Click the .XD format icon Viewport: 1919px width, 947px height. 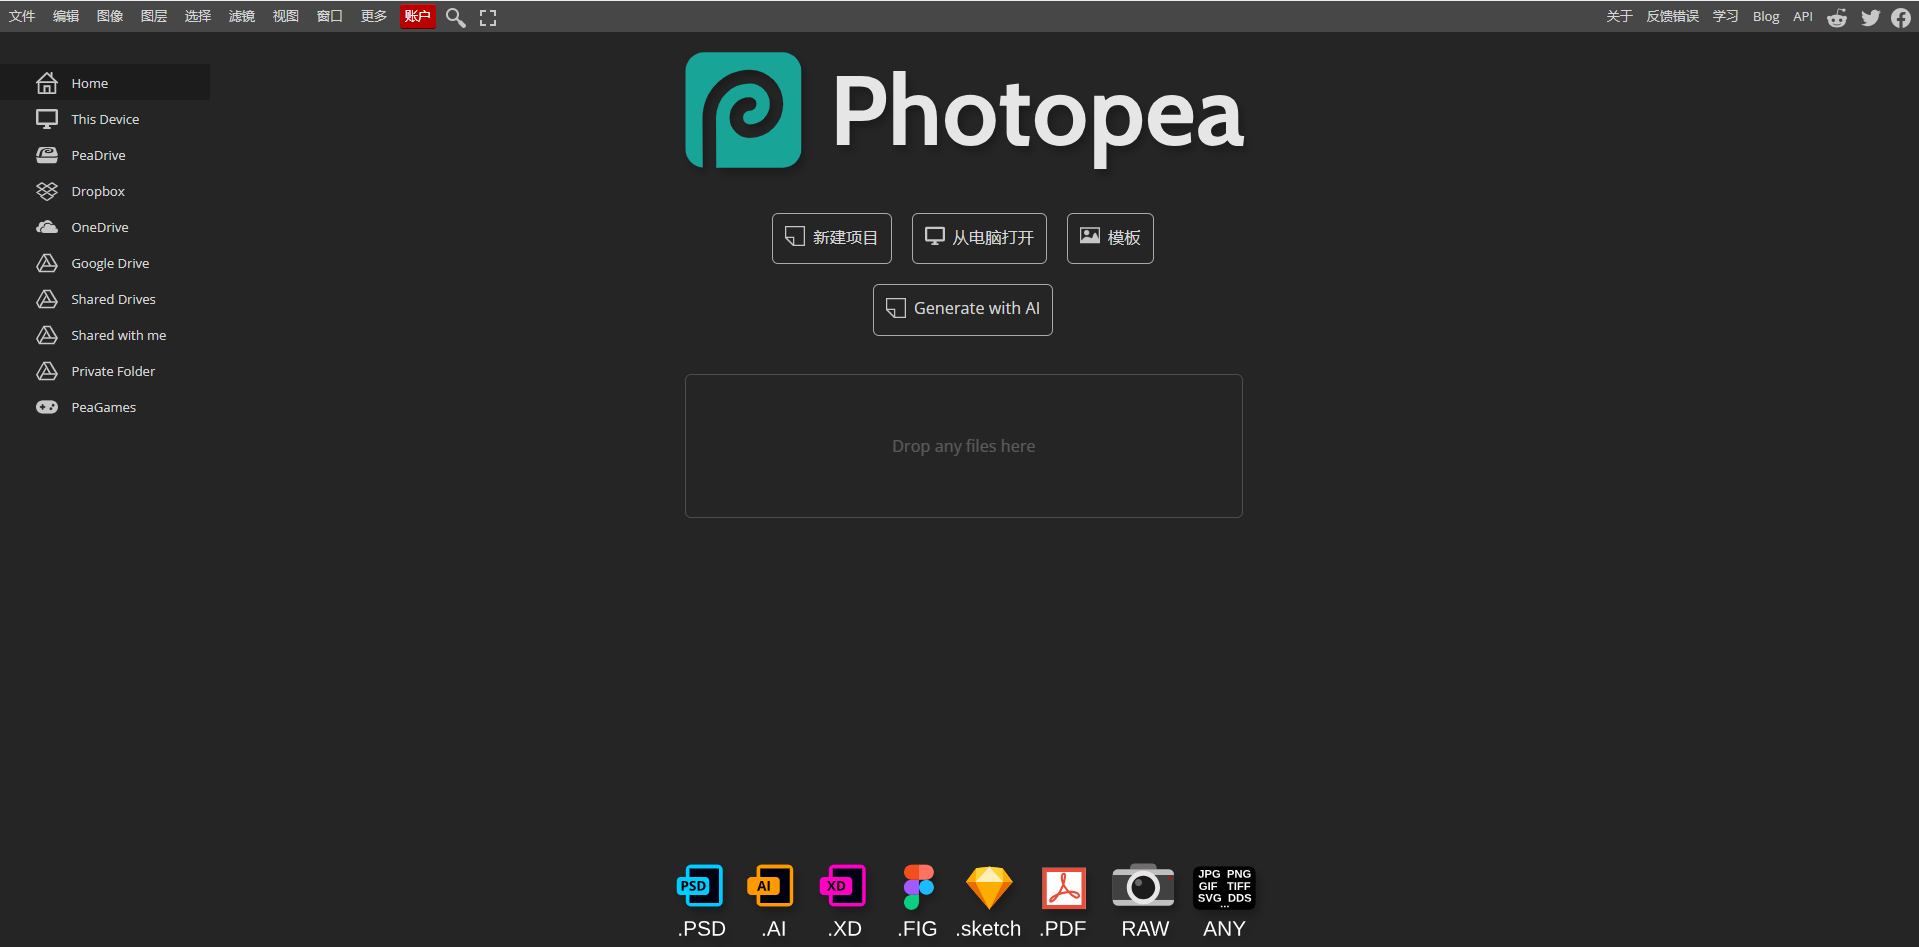coord(843,886)
